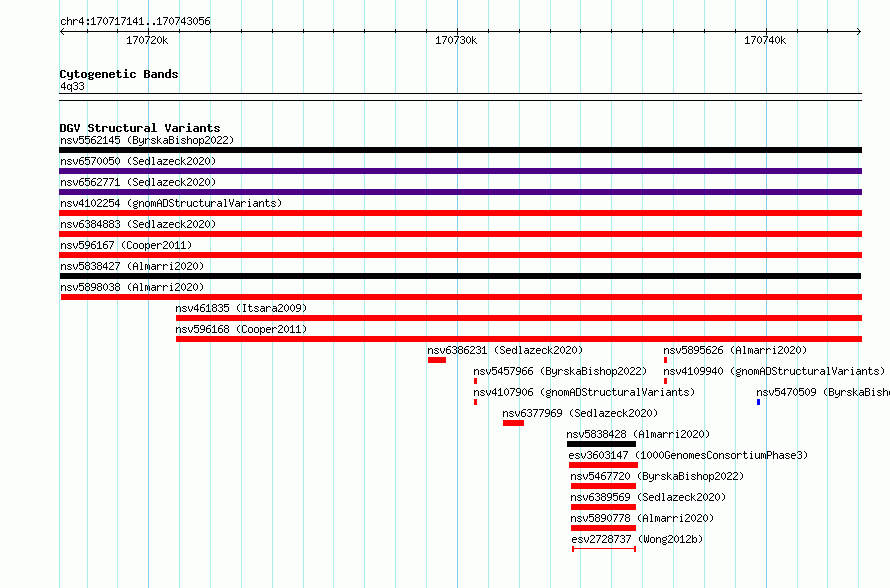Select the red nsv6384883 variant bar
This screenshot has width=890, height=588.
[x=460, y=234]
